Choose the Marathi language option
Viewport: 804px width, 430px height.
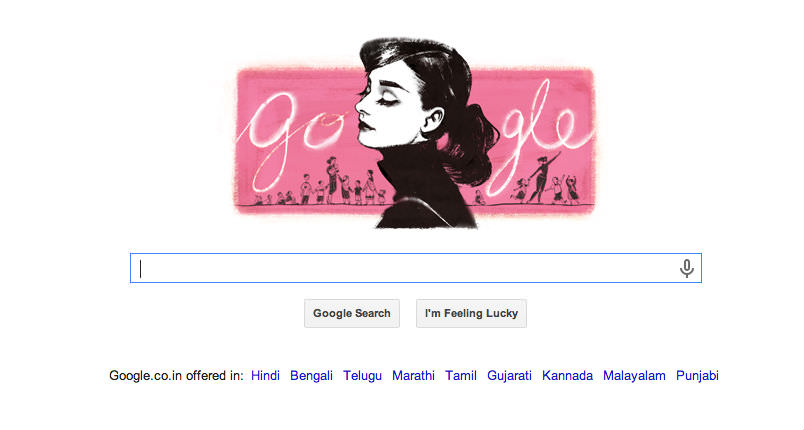point(413,376)
